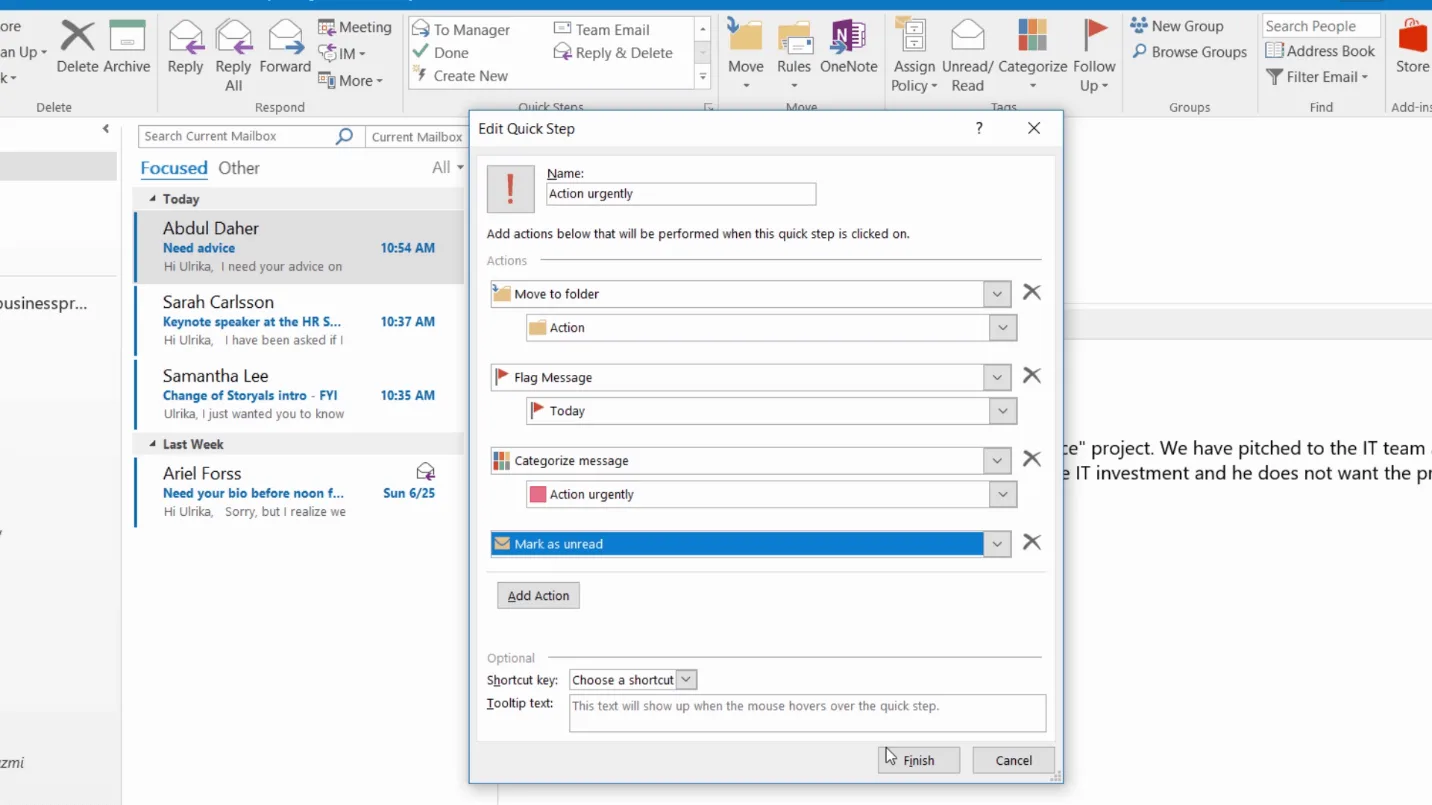
Task: Open the Categorize menu in ribbon
Action: point(1032,56)
